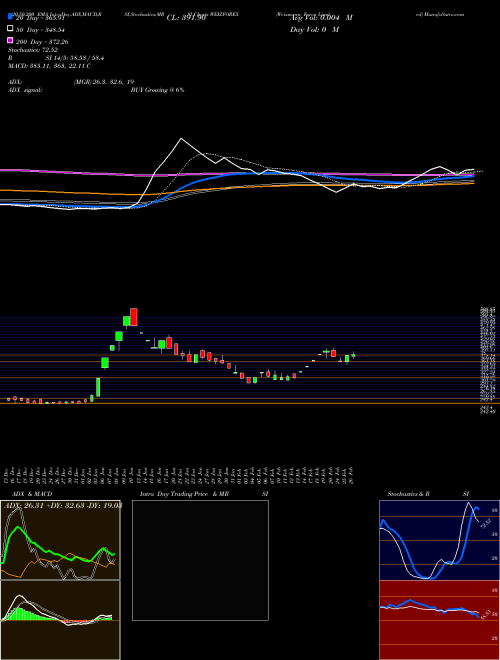This screenshot has width=500, height=660.
Task: Click the 'Intra Day Trading Price & MR' title
Action: 184,494
